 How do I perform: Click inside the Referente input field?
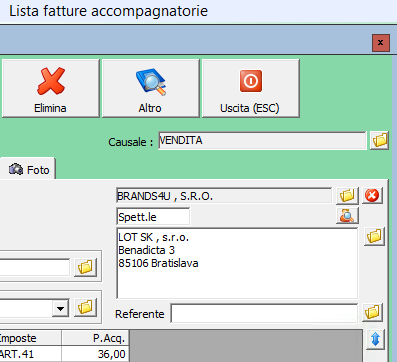click(264, 313)
